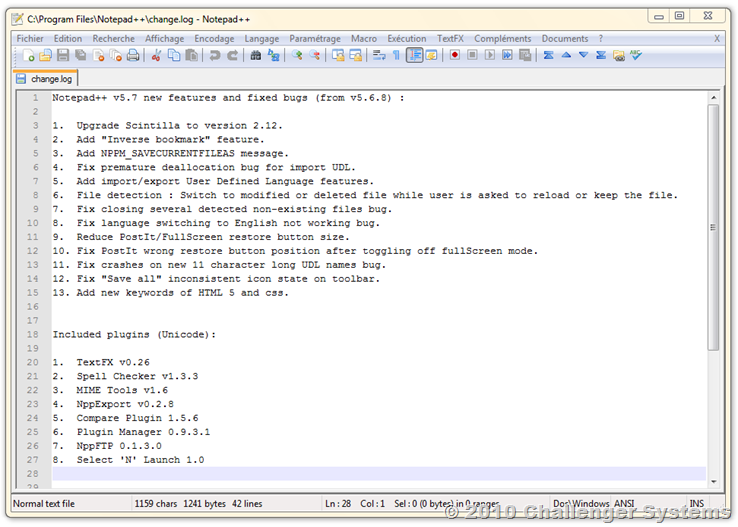Run the ABC spell check icon

click(636, 56)
